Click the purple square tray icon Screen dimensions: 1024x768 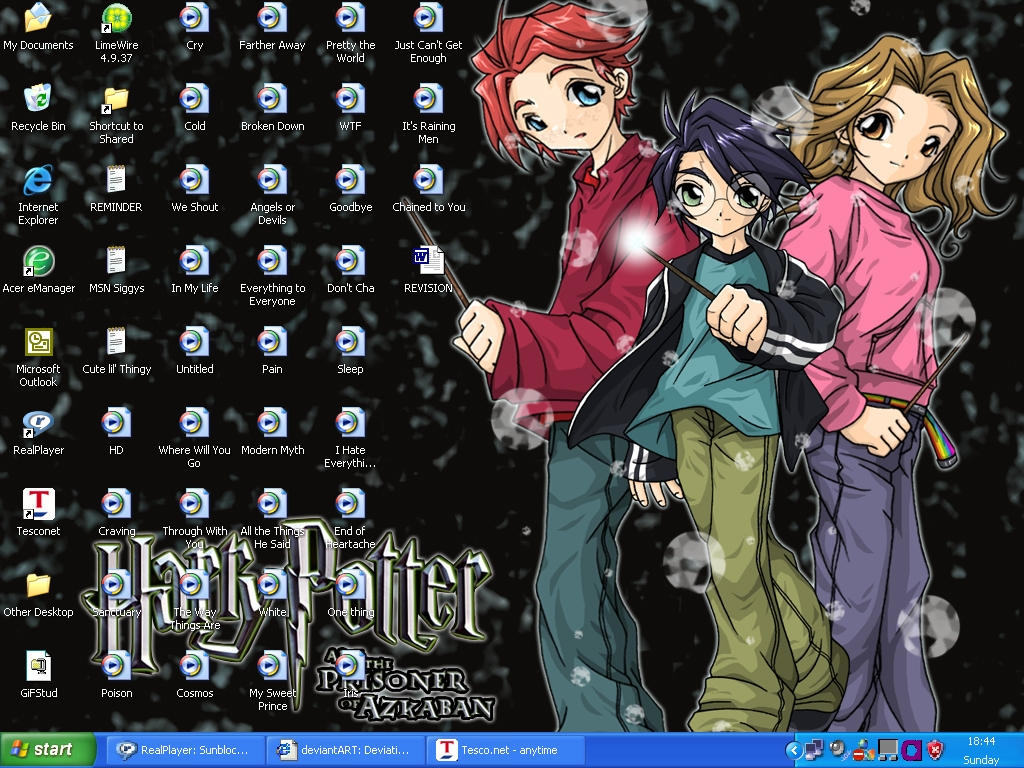pos(912,750)
